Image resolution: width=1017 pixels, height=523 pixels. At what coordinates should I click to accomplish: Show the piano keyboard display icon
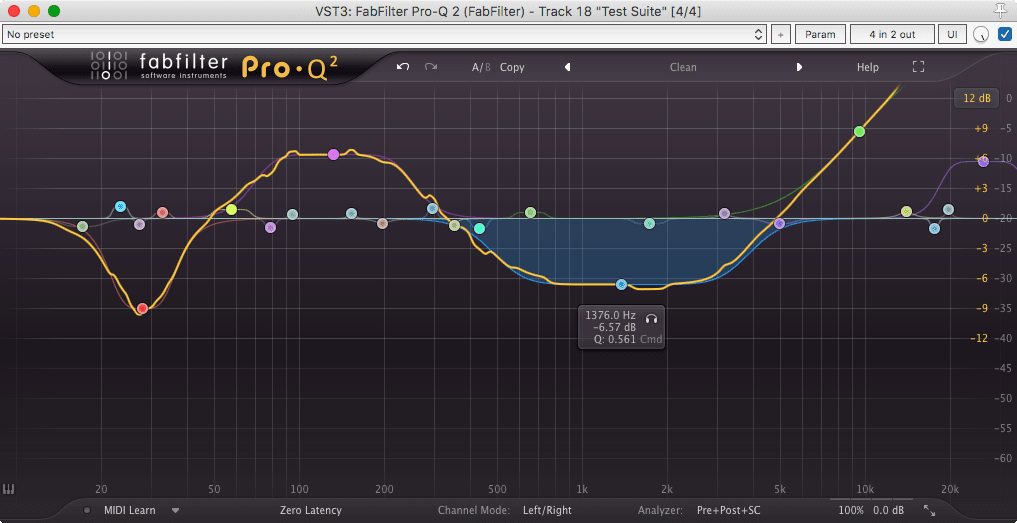(8, 489)
